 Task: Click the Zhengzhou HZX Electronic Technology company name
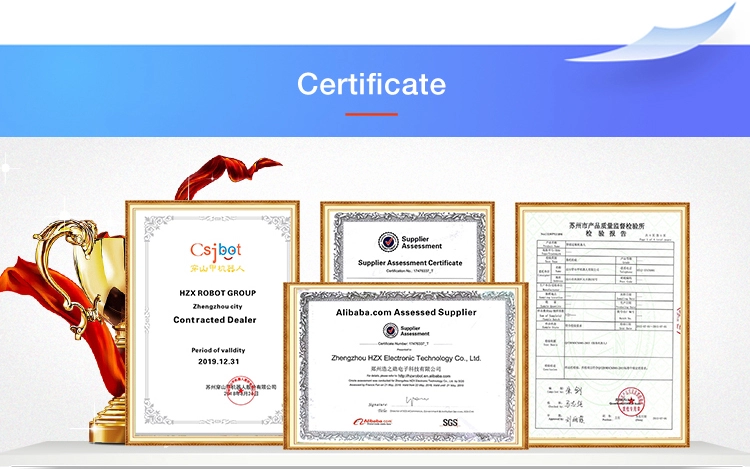(406, 357)
